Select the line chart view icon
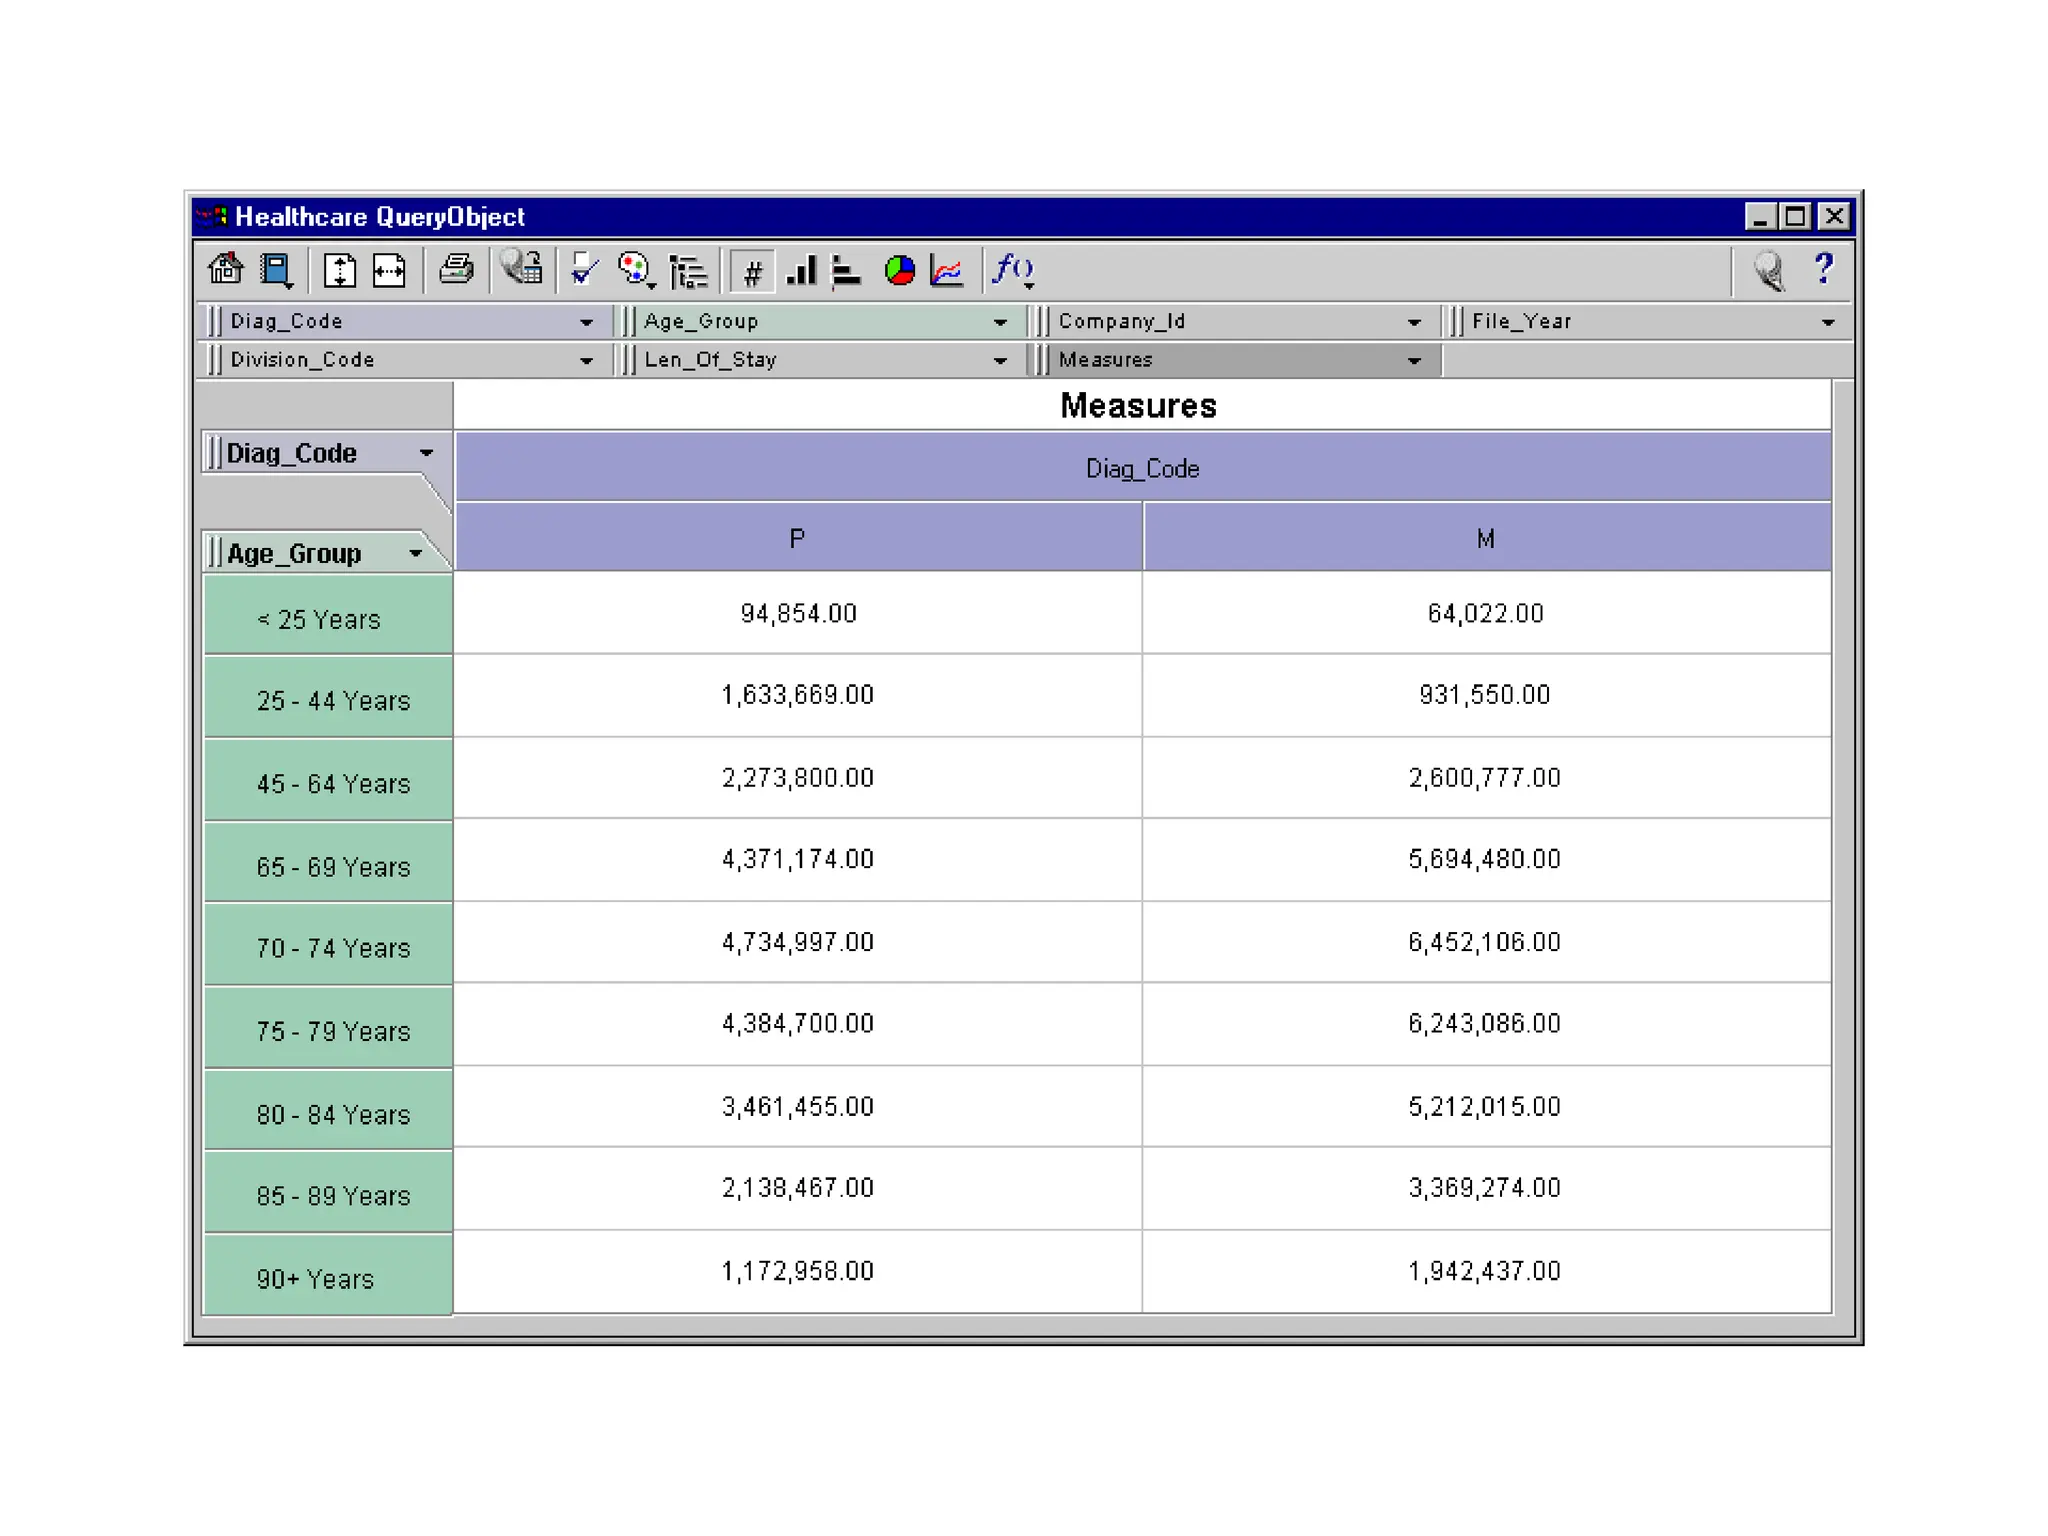Screen dimensions: 2048x1536 pos(946,270)
